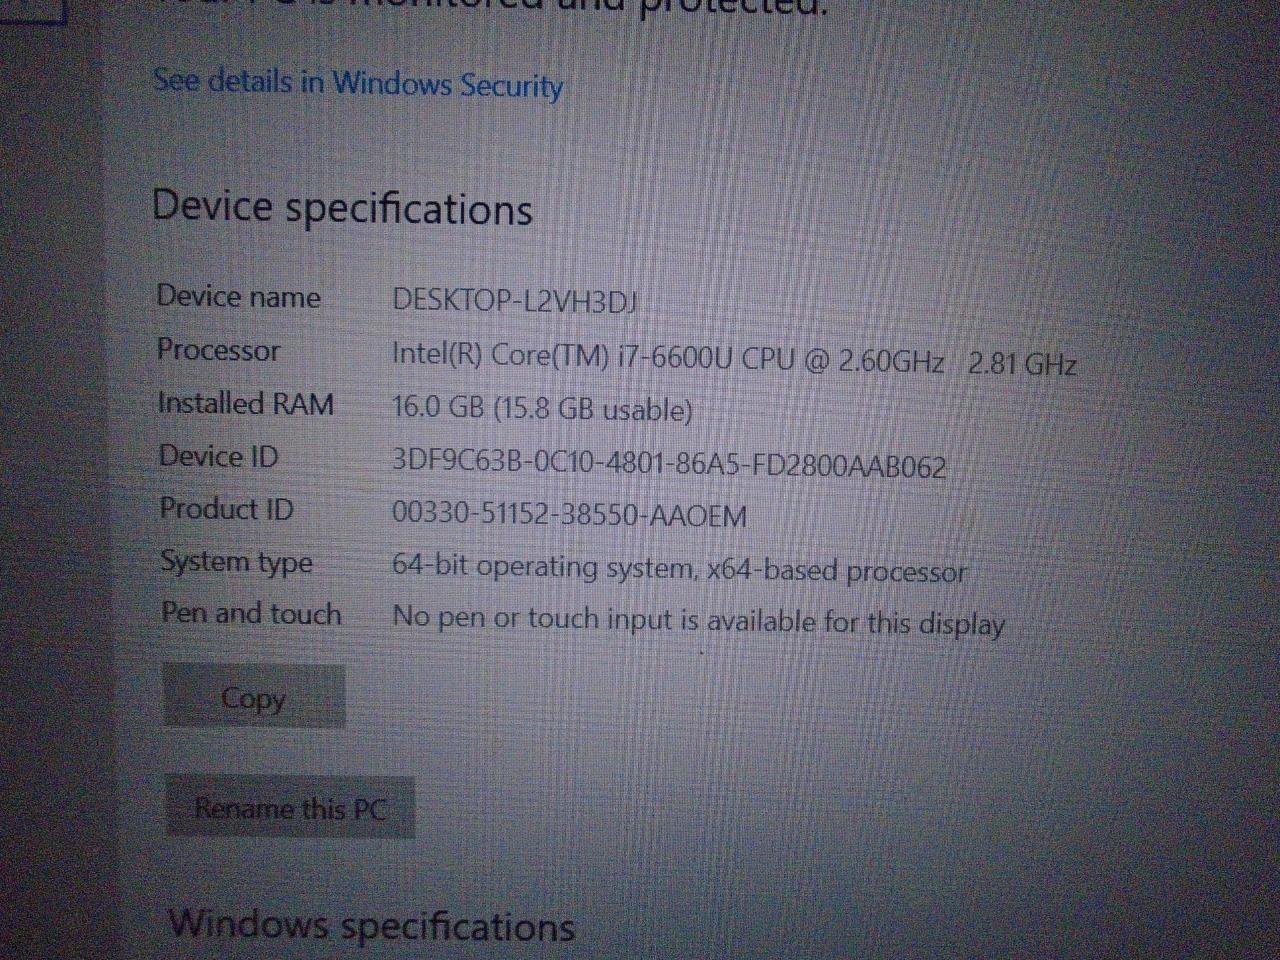Click the Rename this PC button
Image resolution: width=1280 pixels, height=960 pixels.
coord(289,807)
